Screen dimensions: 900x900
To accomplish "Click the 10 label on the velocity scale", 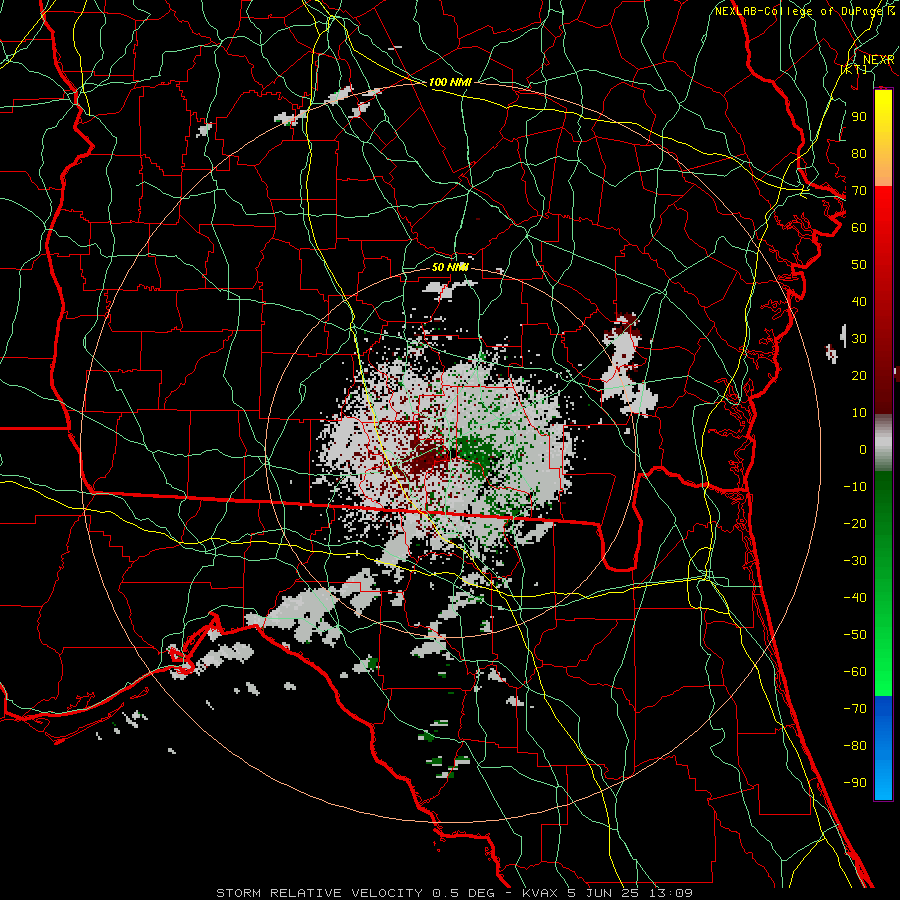I will (x=859, y=413).
